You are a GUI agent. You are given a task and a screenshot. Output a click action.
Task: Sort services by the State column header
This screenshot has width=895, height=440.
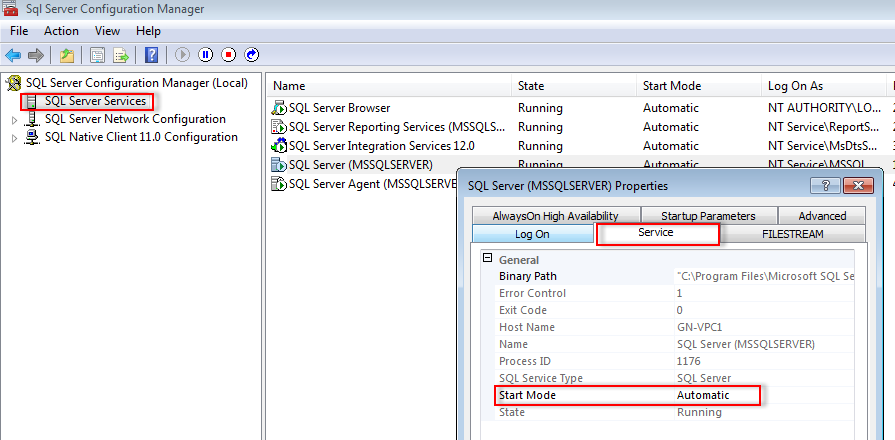tap(574, 86)
